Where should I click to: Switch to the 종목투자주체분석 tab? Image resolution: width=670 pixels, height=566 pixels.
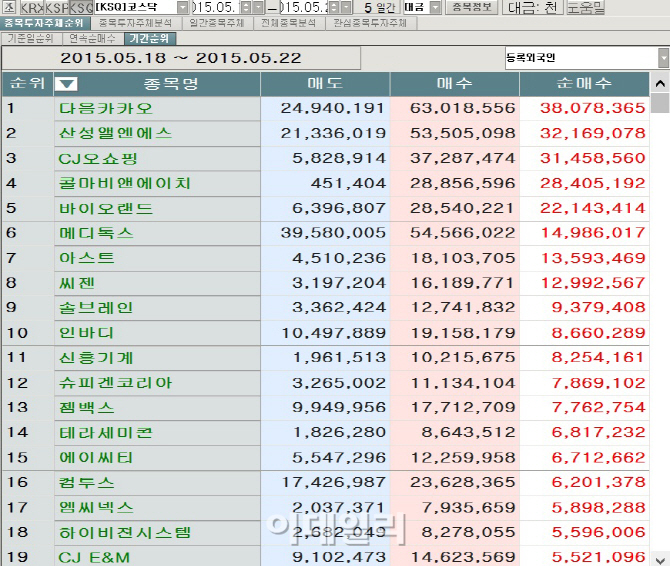[135, 23]
